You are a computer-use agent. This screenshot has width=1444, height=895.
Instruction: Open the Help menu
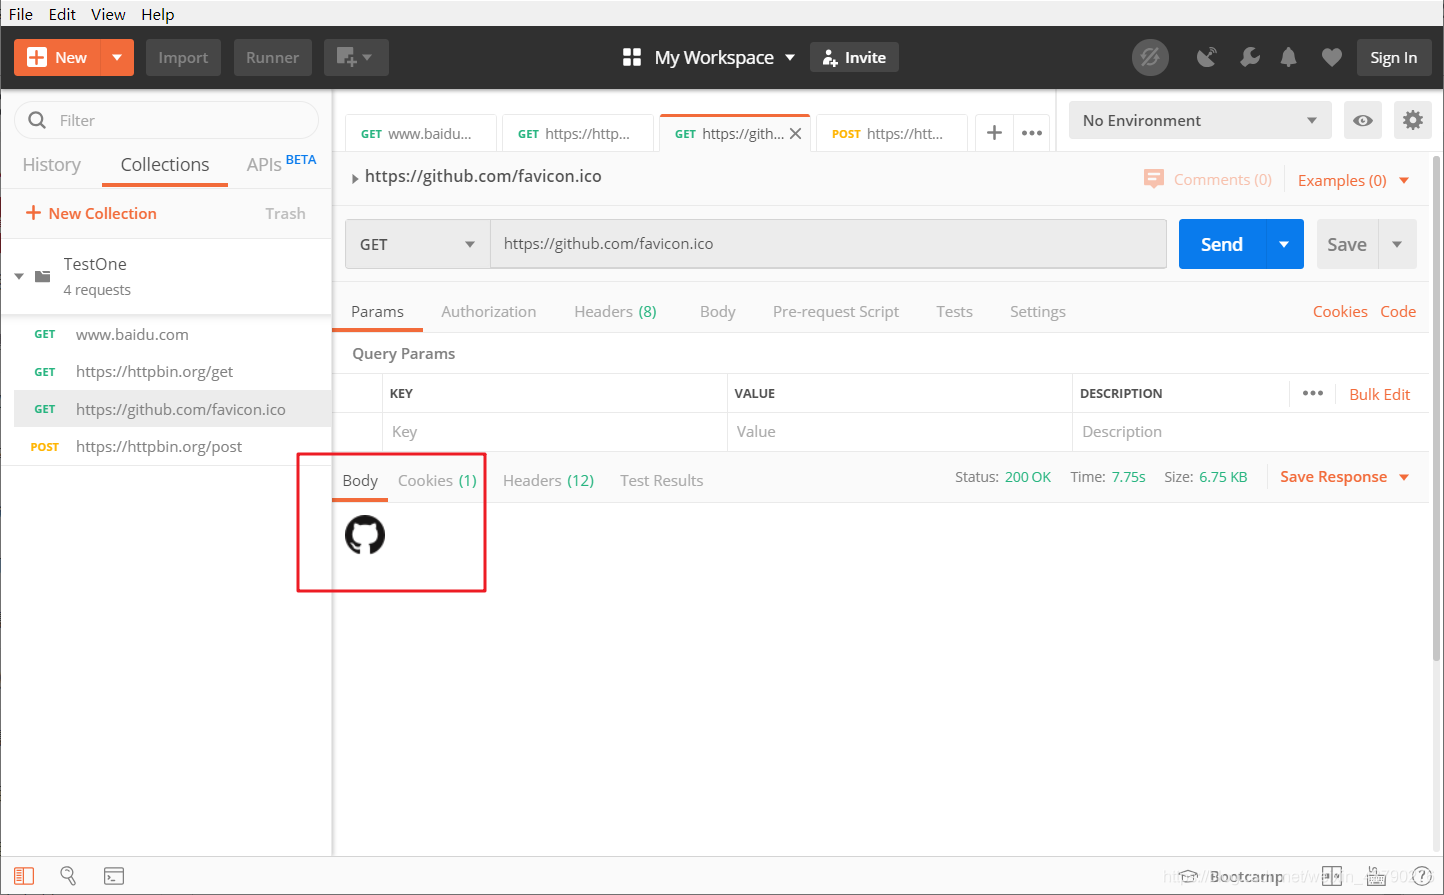coord(157,14)
